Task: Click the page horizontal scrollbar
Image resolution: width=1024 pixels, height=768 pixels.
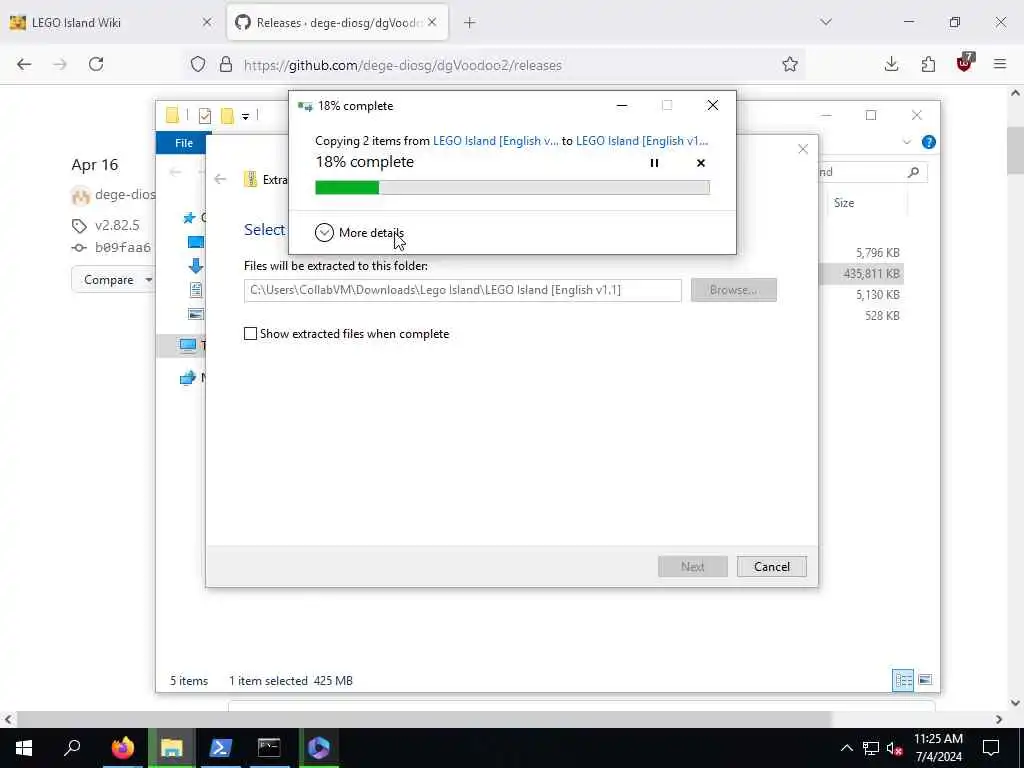Action: pos(423,719)
